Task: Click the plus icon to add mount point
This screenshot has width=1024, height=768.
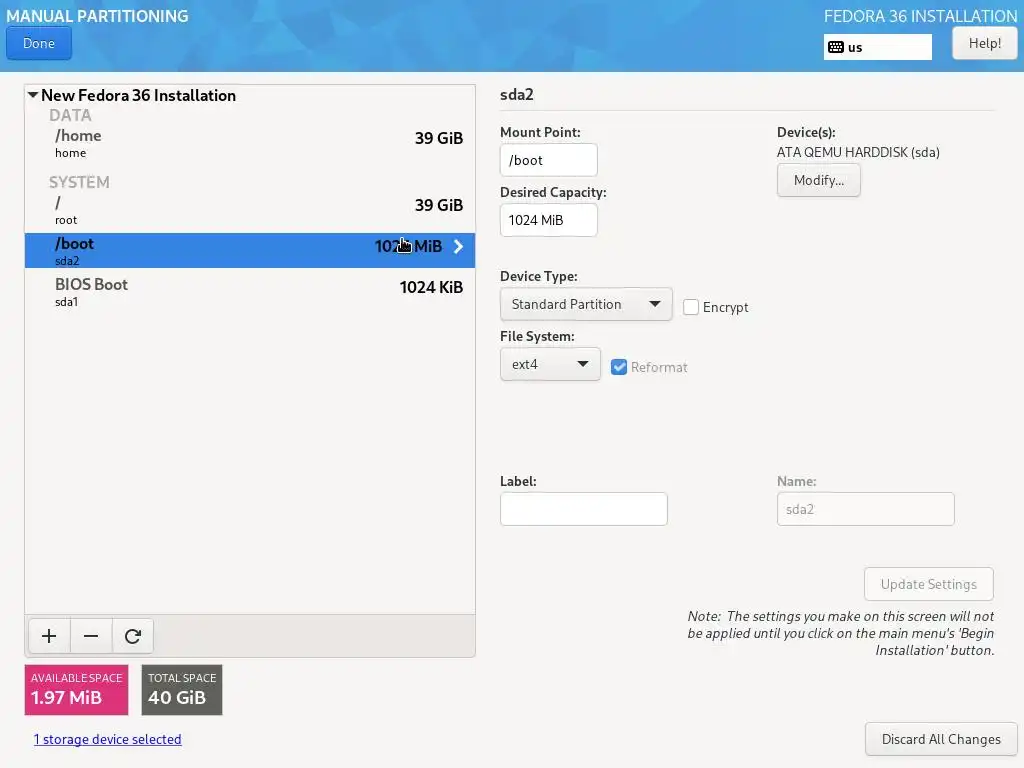Action: pyautogui.click(x=49, y=636)
